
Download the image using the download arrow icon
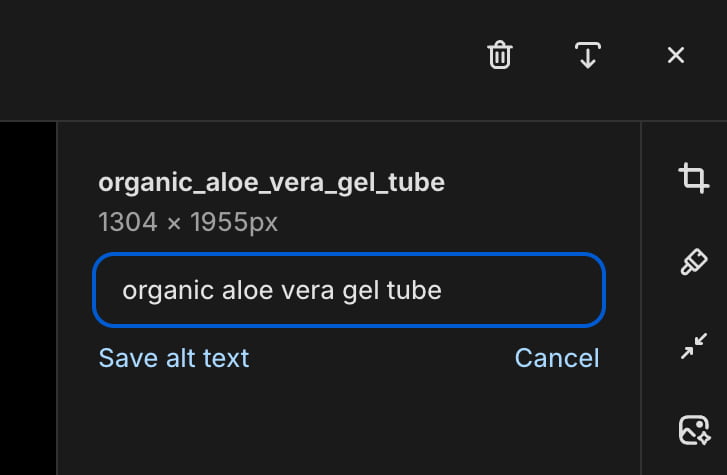[587, 55]
